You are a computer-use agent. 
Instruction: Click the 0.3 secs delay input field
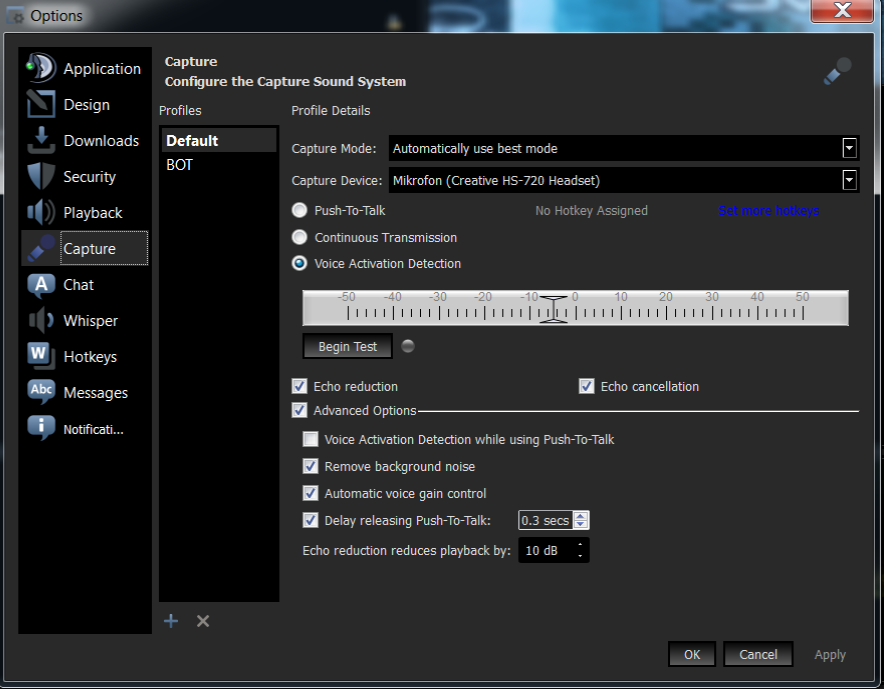point(545,520)
